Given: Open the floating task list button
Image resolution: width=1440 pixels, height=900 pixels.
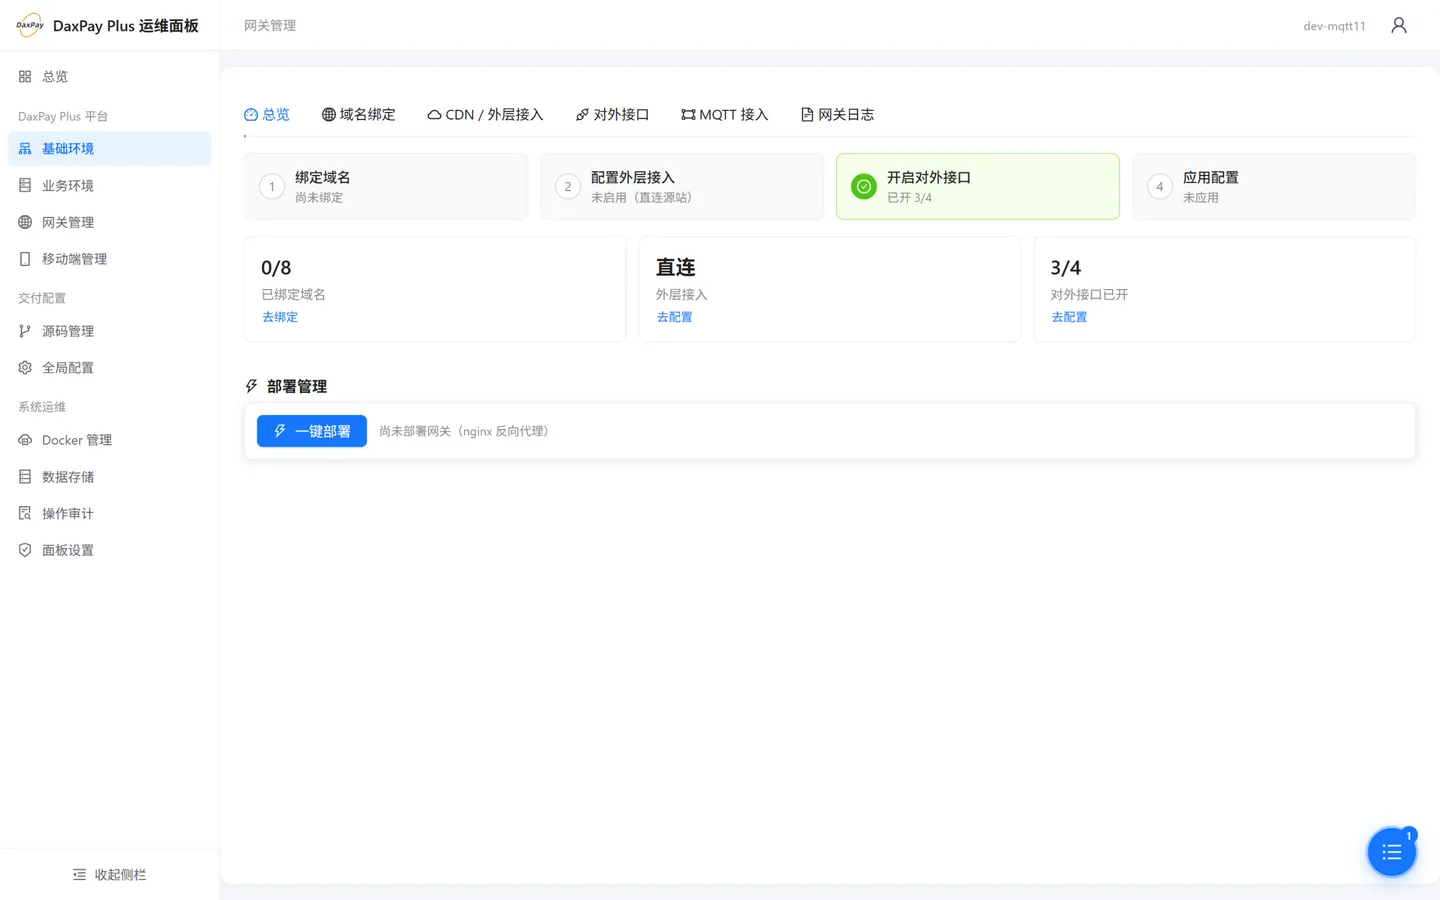Looking at the screenshot, I should pos(1392,852).
